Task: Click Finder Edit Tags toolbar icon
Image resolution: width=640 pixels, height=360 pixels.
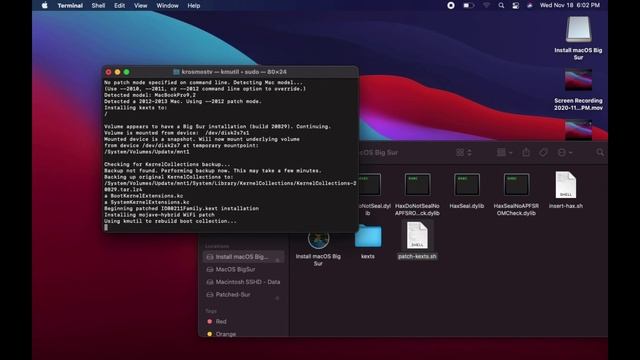Action: 543,152
